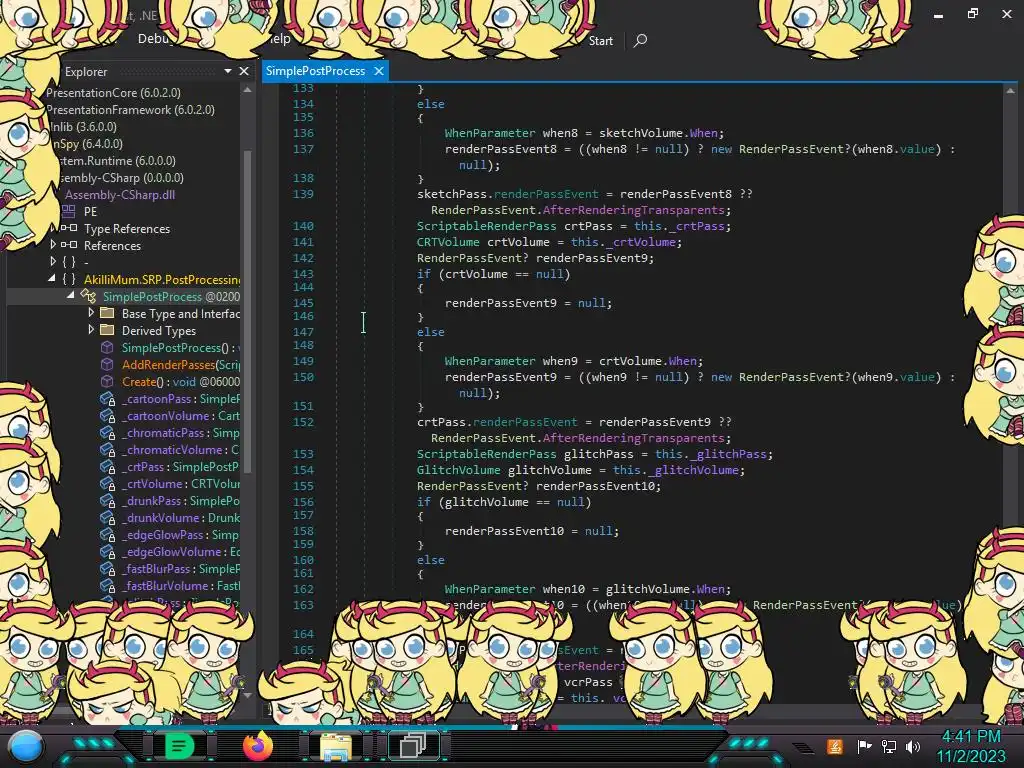Screen dimensions: 1024x768
Task: Click the _crtPass field icon
Action: click(x=108, y=466)
